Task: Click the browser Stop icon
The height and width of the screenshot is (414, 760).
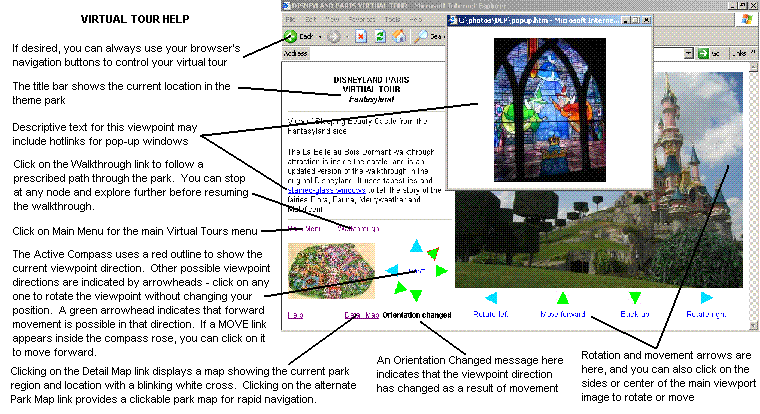Action: [x=360, y=35]
